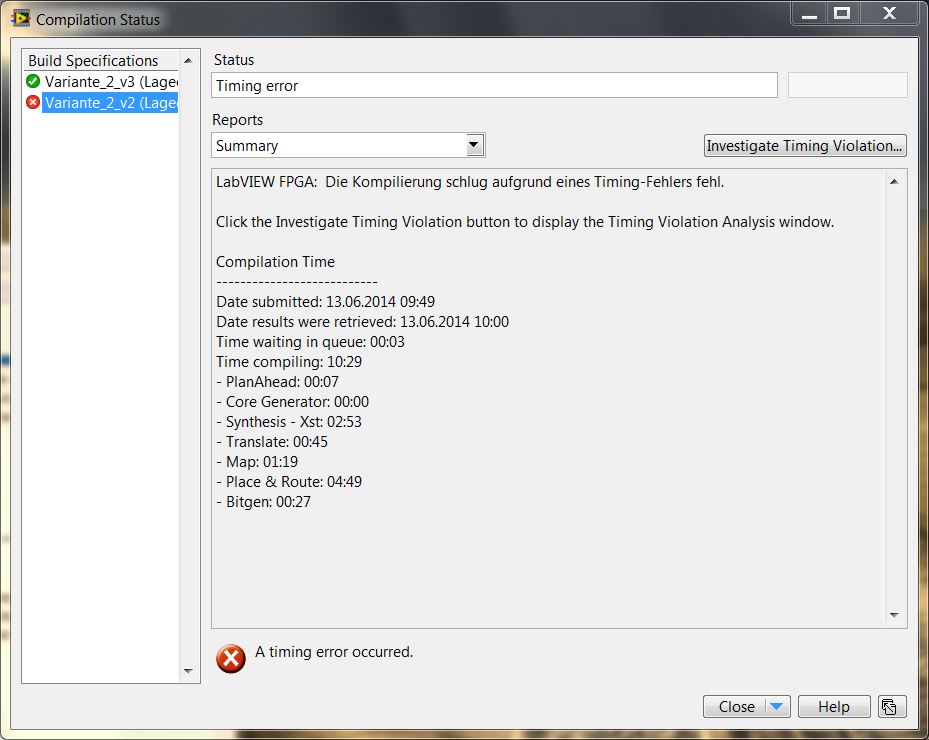Click the 'Core Generator: 00:00' line
The height and width of the screenshot is (740, 929).
292,402
